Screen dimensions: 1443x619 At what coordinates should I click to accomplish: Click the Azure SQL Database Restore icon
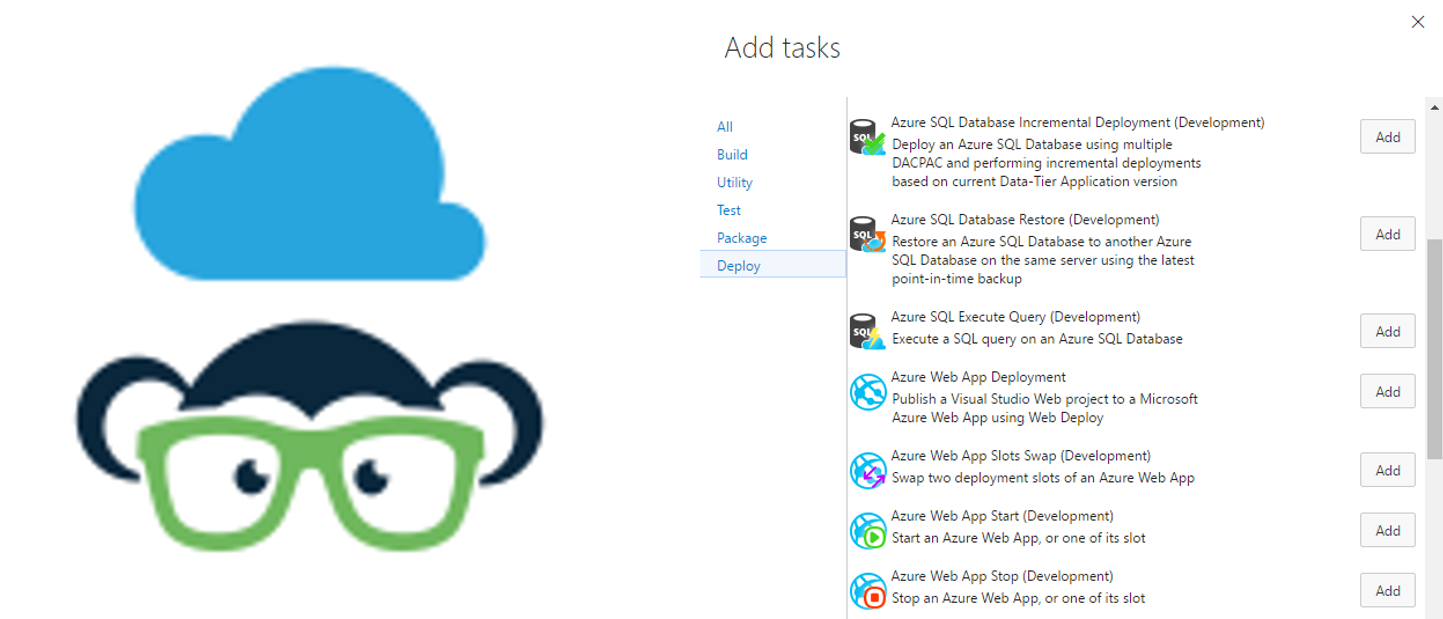(867, 234)
